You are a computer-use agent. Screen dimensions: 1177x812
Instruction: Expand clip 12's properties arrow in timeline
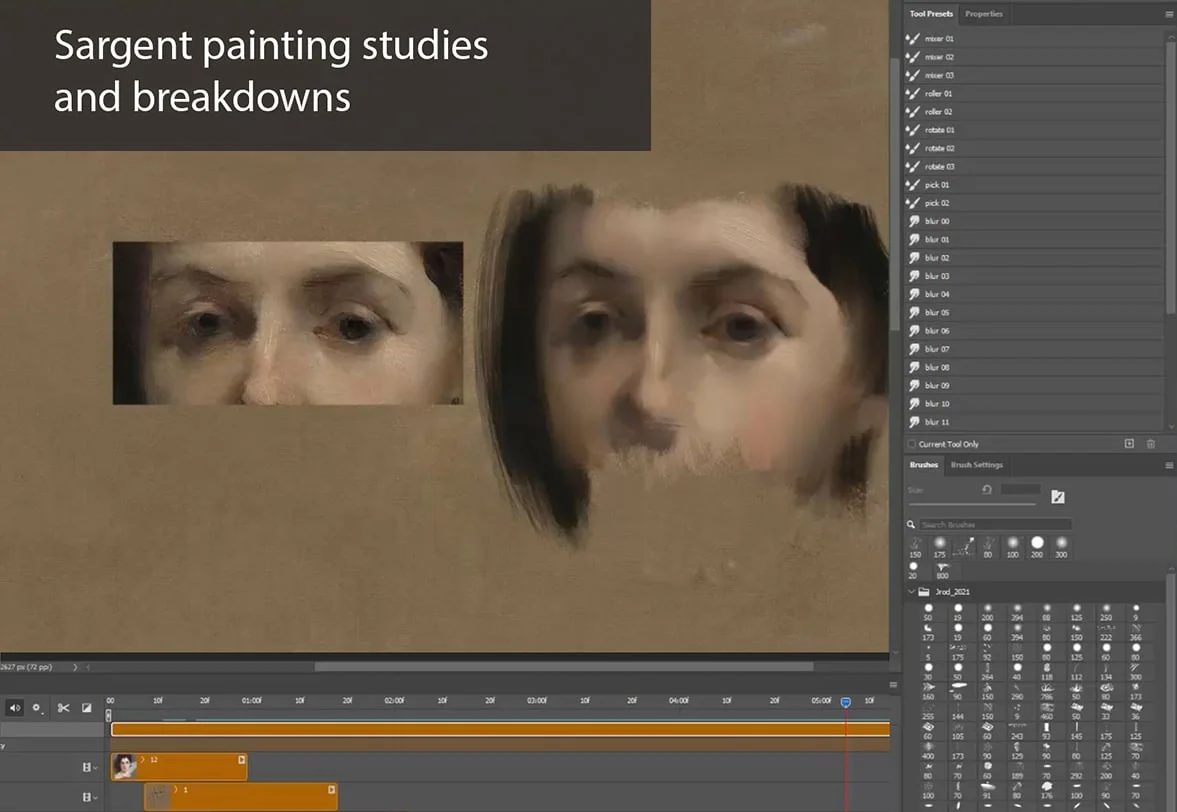[143, 759]
